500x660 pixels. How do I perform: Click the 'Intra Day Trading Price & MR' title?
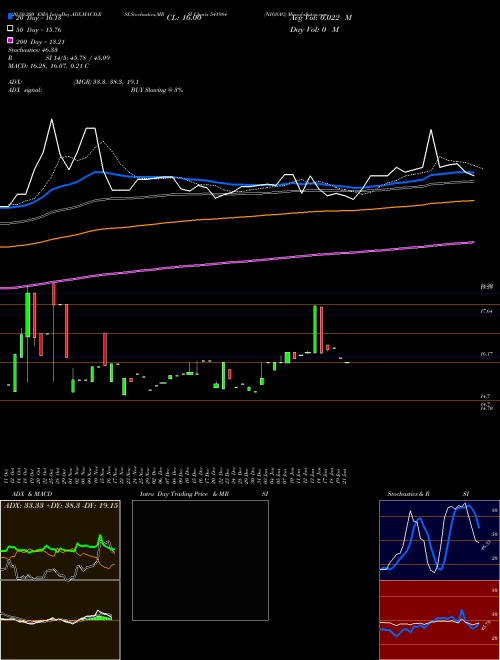(184, 494)
